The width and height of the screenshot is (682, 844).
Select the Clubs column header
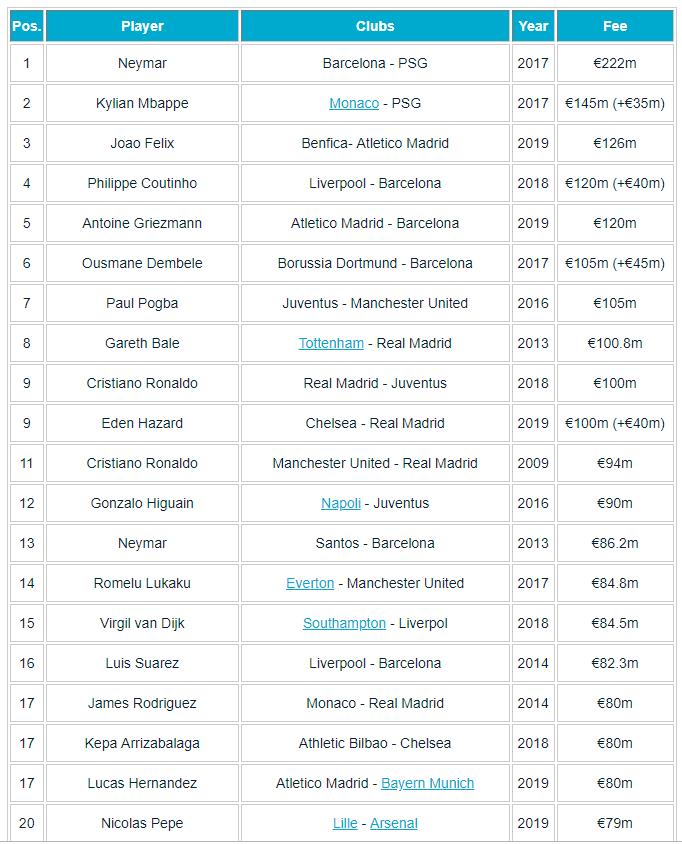pyautogui.click(x=375, y=26)
